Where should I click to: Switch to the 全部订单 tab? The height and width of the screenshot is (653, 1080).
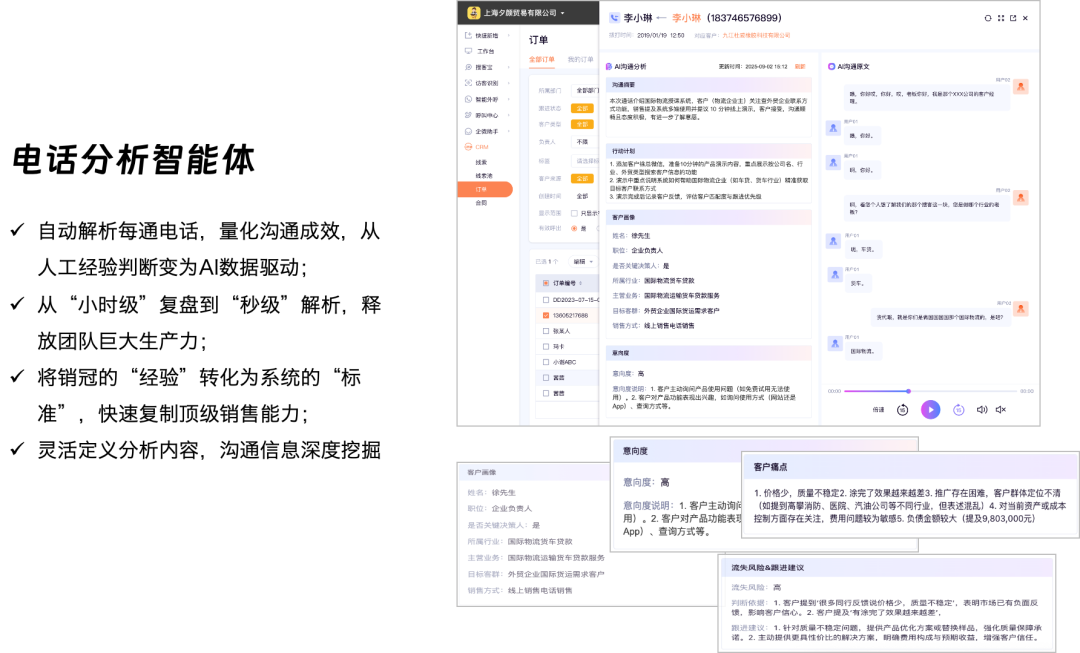click(541, 59)
